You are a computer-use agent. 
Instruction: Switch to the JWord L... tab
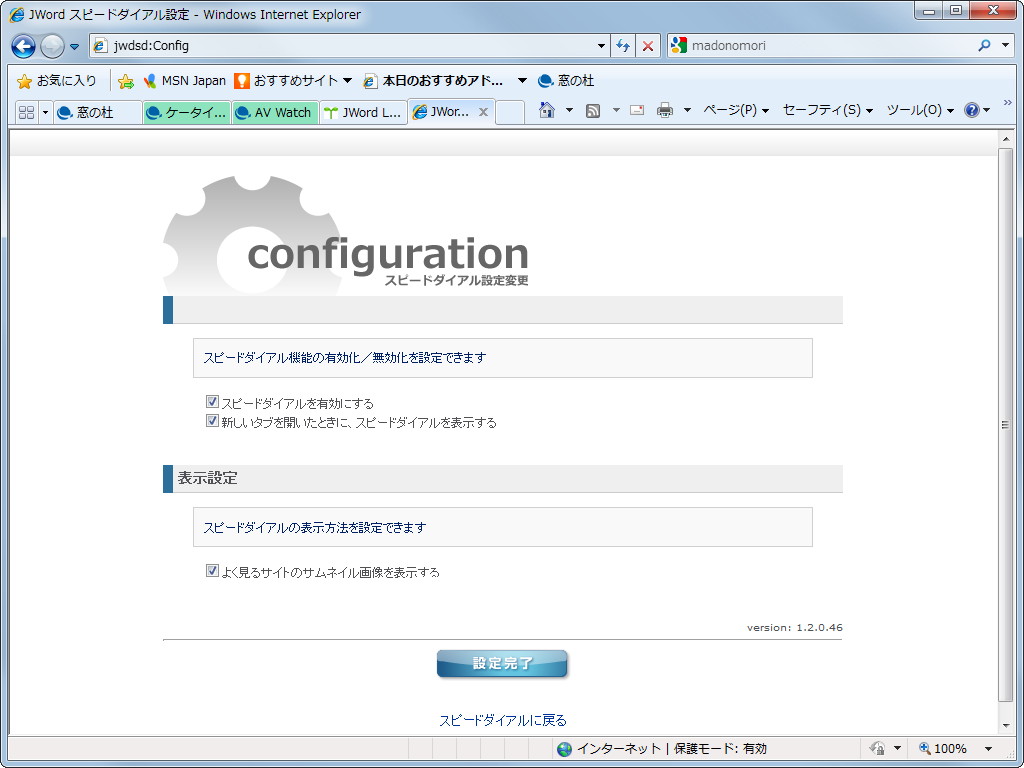coord(363,112)
